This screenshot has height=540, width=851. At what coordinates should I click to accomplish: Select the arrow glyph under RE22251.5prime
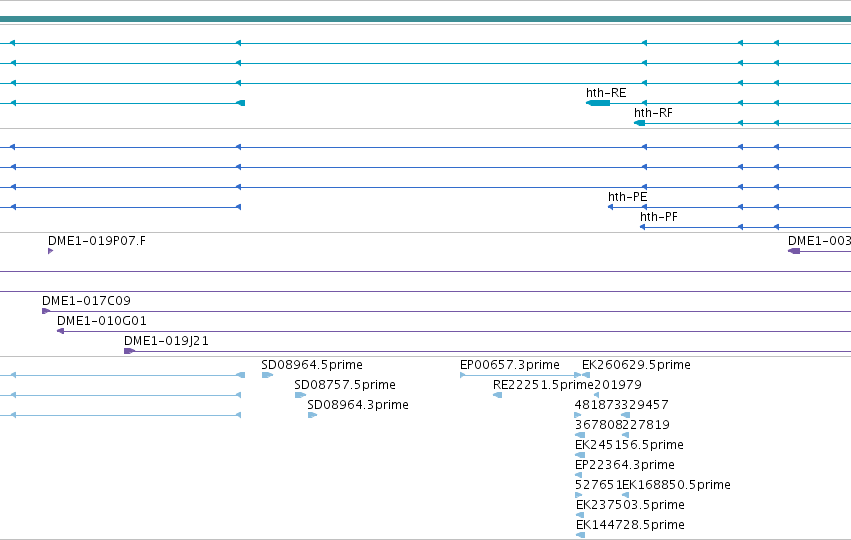click(x=497, y=395)
